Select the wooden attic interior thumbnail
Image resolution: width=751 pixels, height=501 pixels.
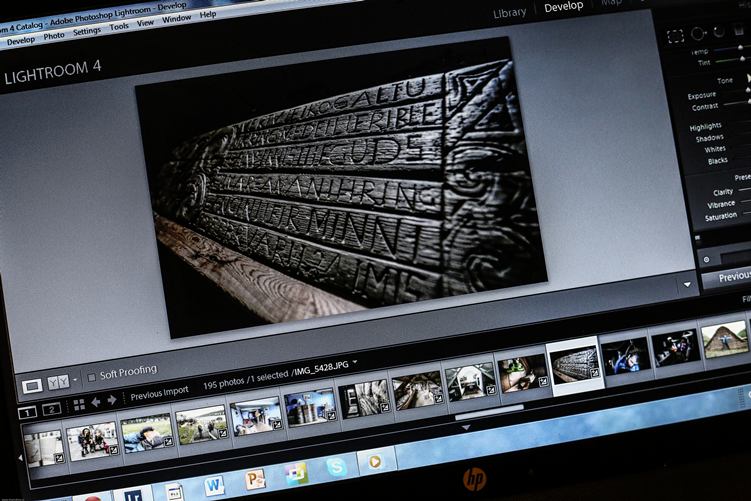(x=416, y=388)
